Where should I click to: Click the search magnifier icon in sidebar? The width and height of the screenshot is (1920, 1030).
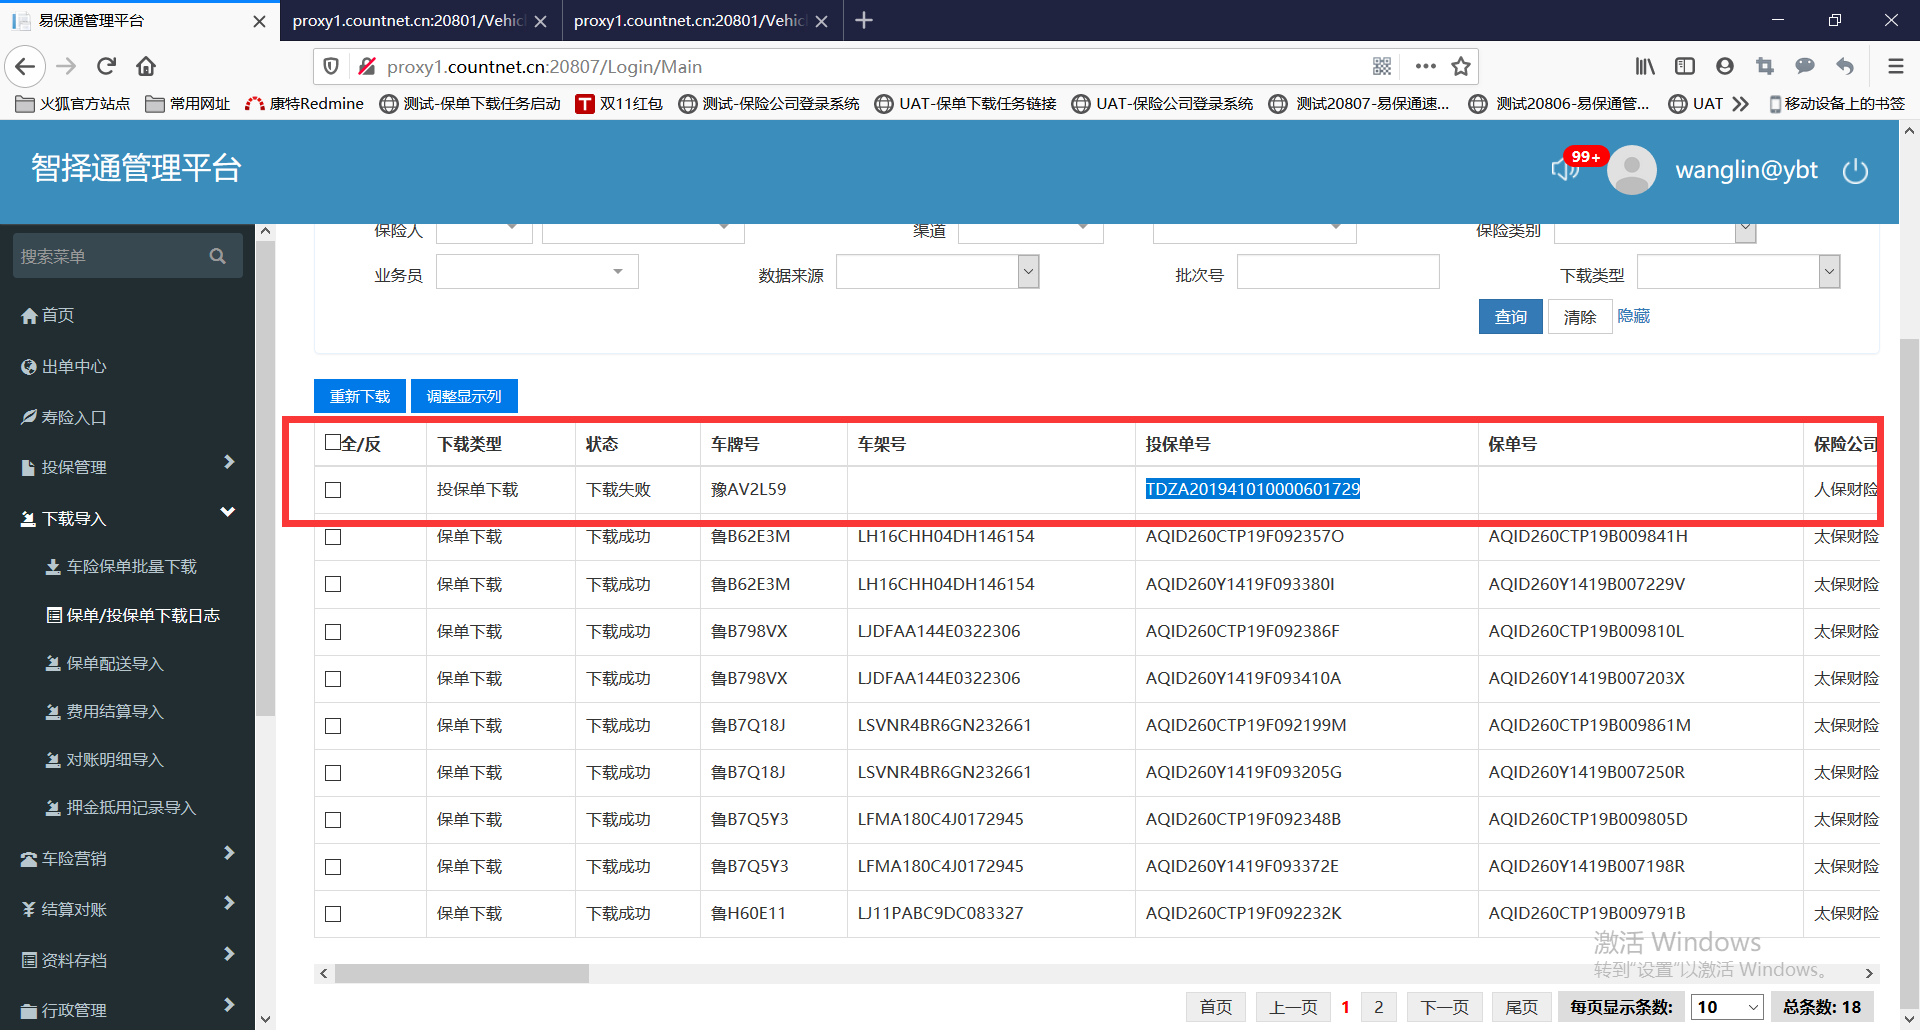217,257
